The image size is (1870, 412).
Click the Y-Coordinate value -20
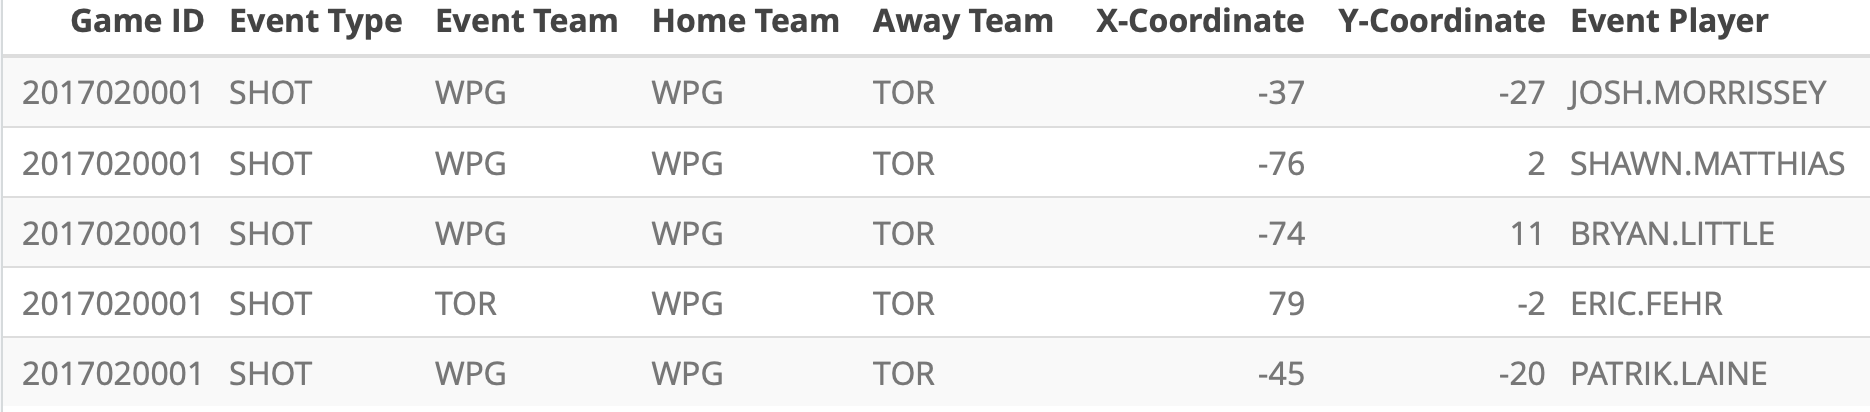[x=1521, y=374]
